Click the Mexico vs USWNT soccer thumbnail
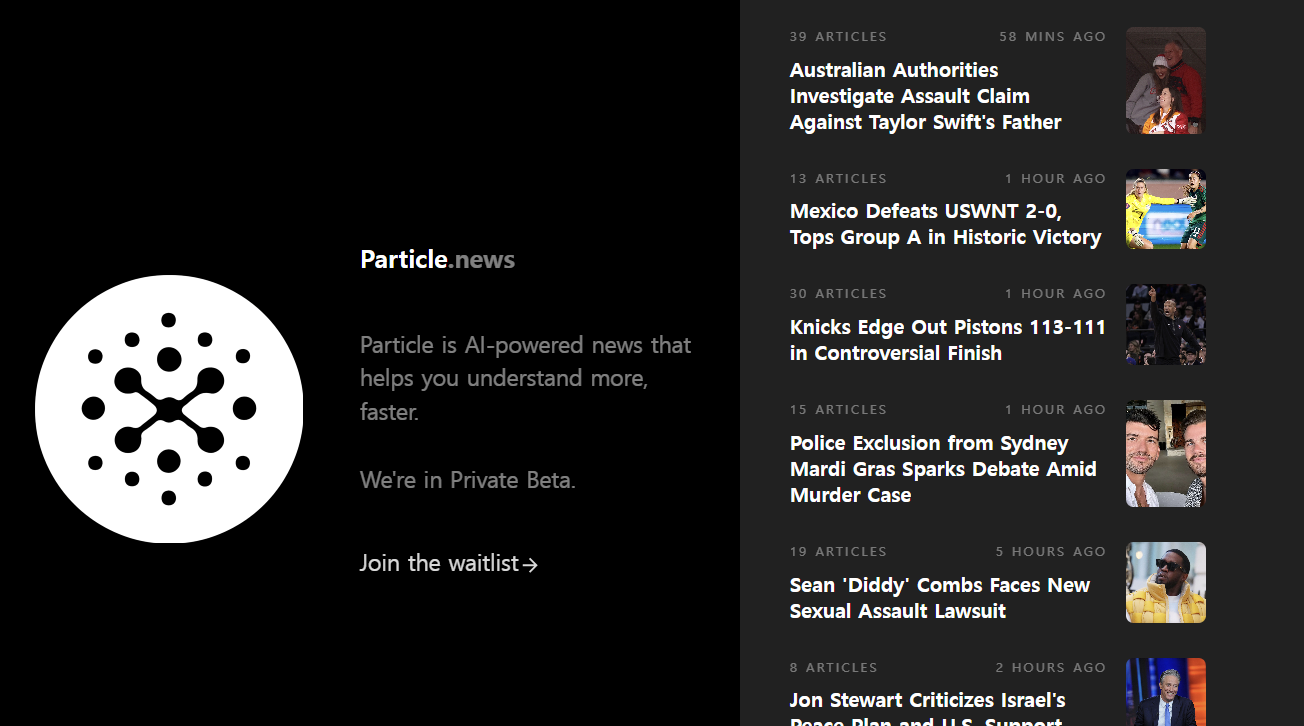 point(1165,209)
